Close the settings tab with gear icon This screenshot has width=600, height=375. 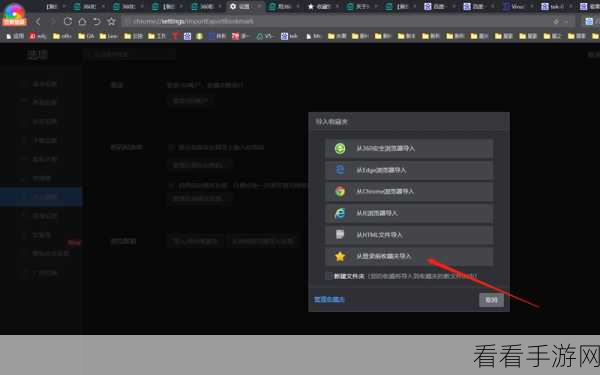(259, 6)
